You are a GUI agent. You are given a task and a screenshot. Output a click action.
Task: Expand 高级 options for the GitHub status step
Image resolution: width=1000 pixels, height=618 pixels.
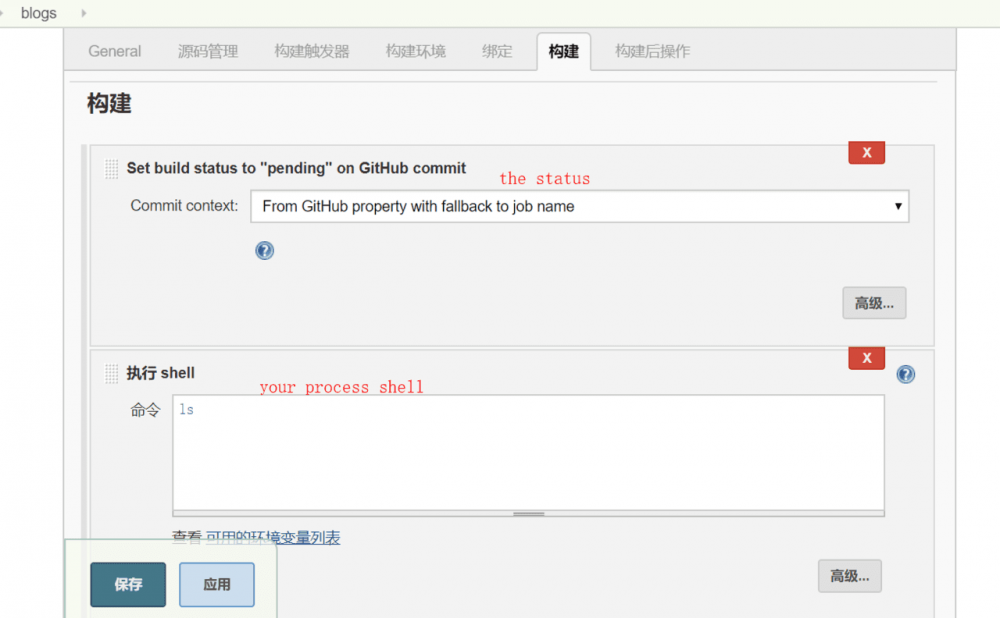[x=874, y=302]
